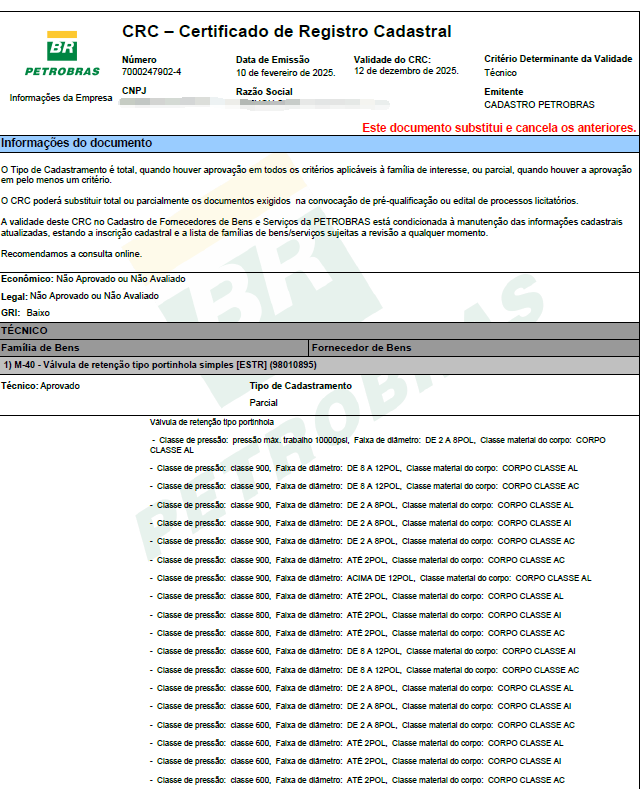Click classe 600 'DE 8 A 12POL' CORPO CLASSE AC line
This screenshot has width=642, height=789.
pos(364,670)
